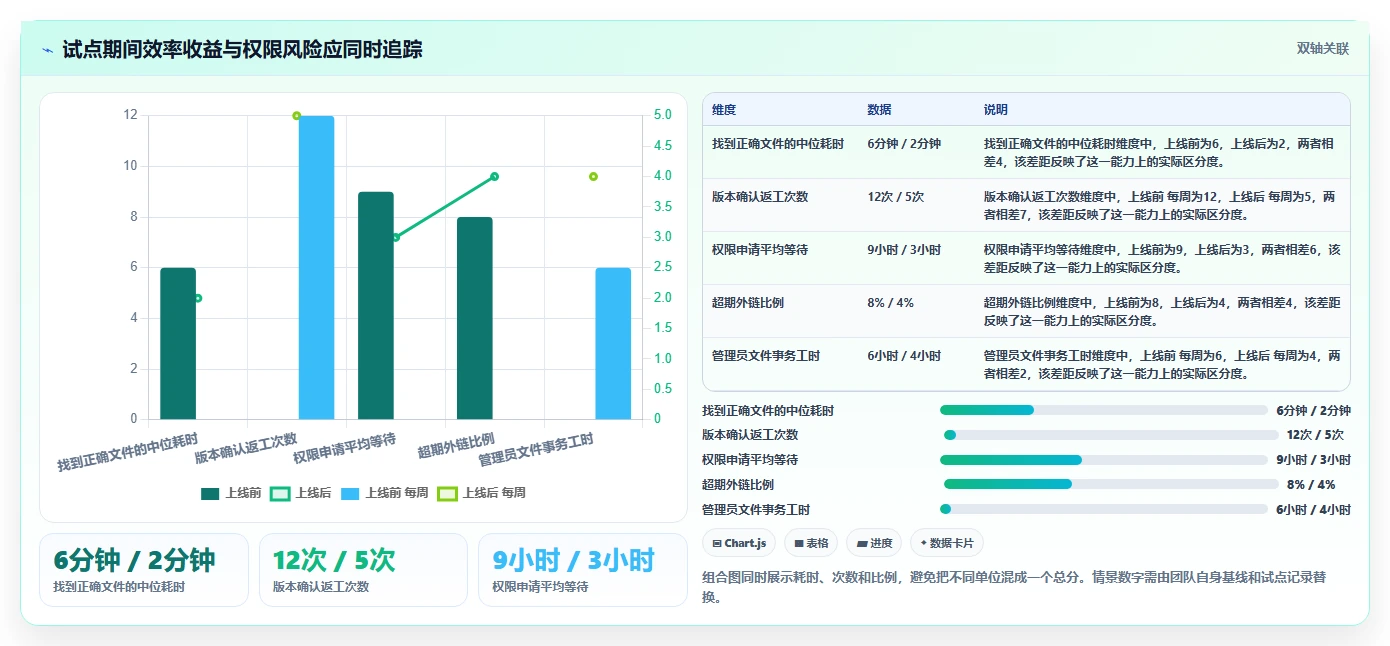Image resolution: width=1390 pixels, height=646 pixels.
Task: Click the dark green bar for 超期外链比例
Action: coord(475,318)
